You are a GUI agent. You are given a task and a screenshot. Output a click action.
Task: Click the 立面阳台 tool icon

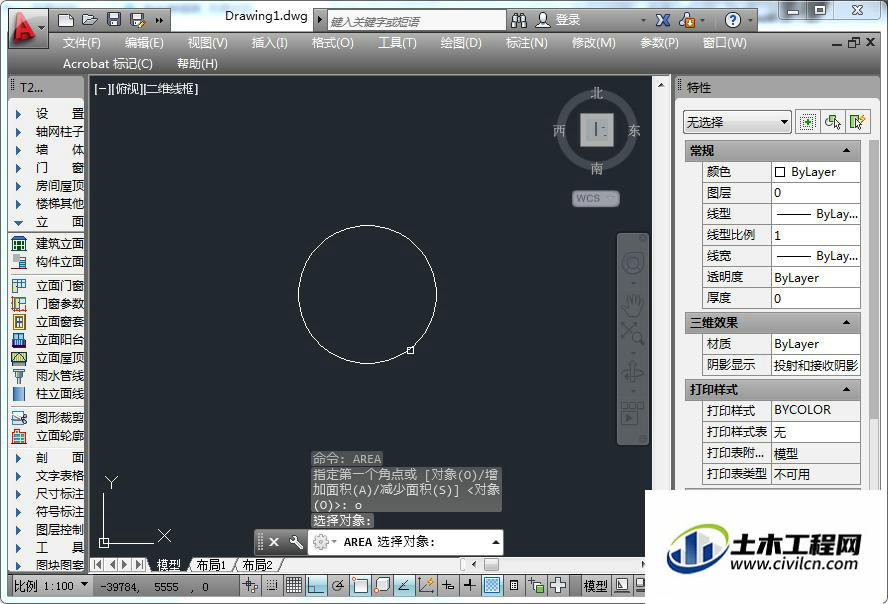(x=19, y=340)
